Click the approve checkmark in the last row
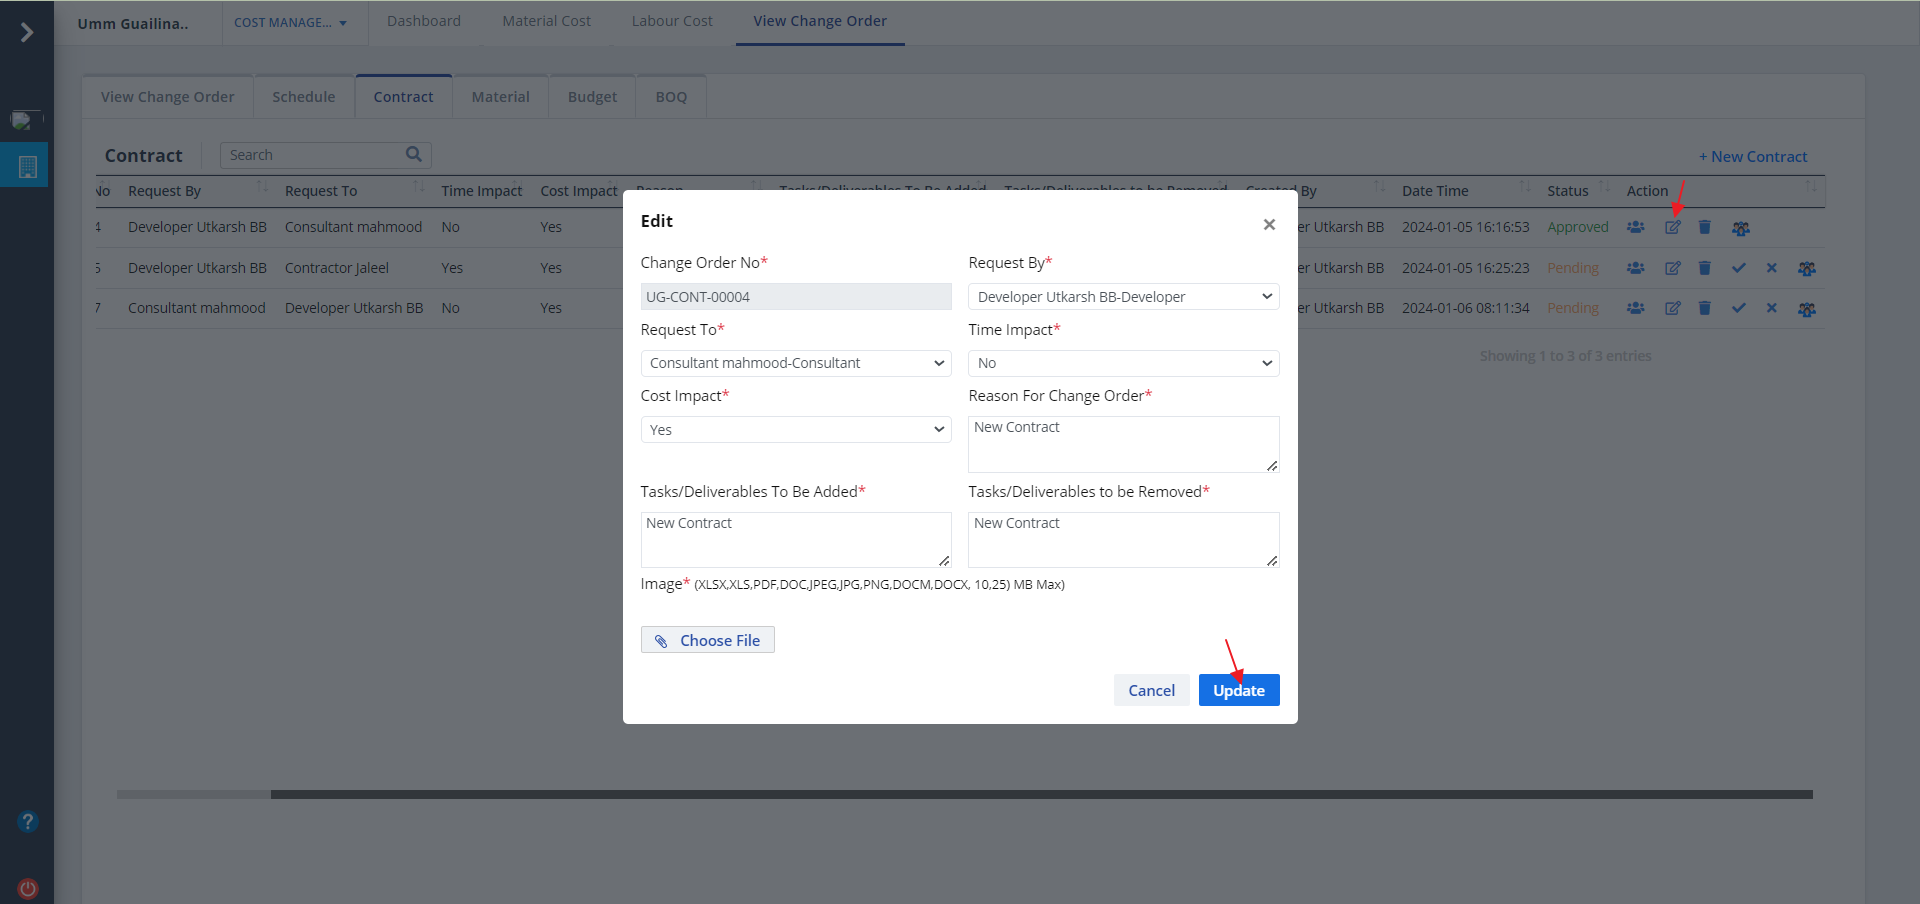Screen dimensions: 1920x904 [x=1739, y=308]
